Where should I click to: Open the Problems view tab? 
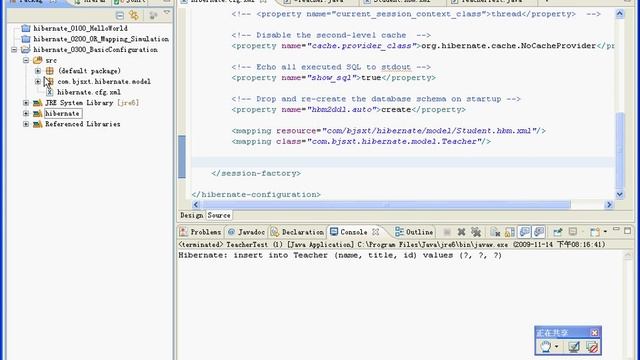201,232
